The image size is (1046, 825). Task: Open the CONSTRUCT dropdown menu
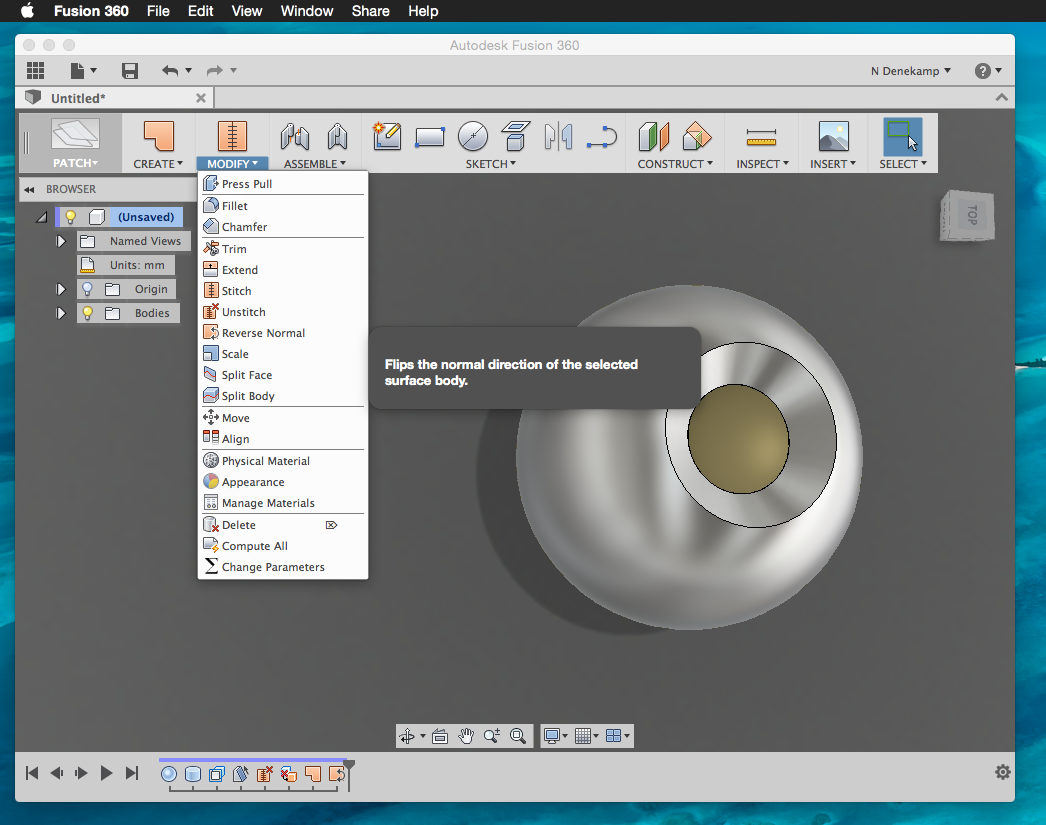coord(675,163)
